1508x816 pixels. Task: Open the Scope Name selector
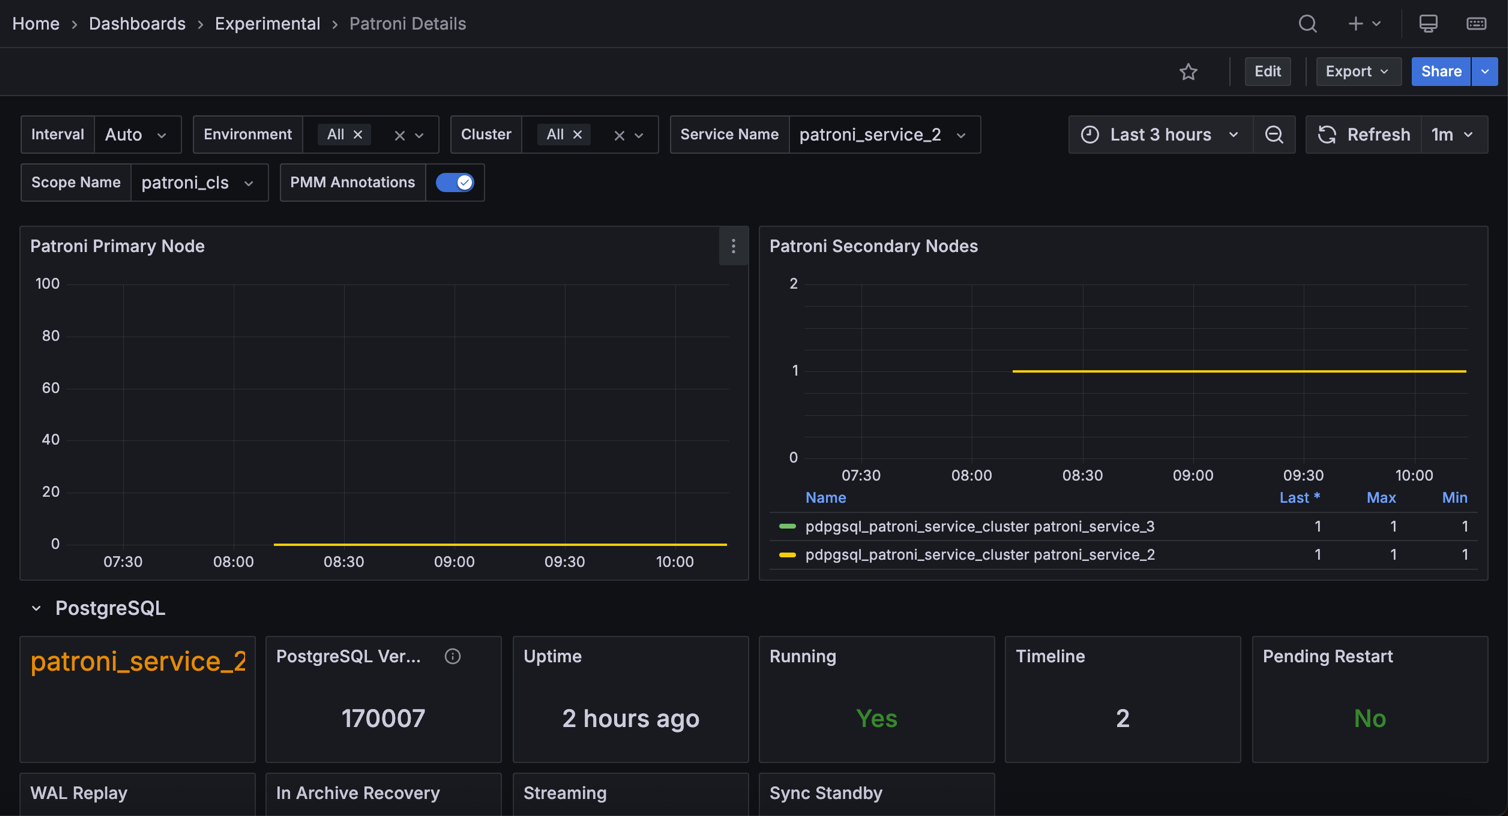(x=199, y=182)
